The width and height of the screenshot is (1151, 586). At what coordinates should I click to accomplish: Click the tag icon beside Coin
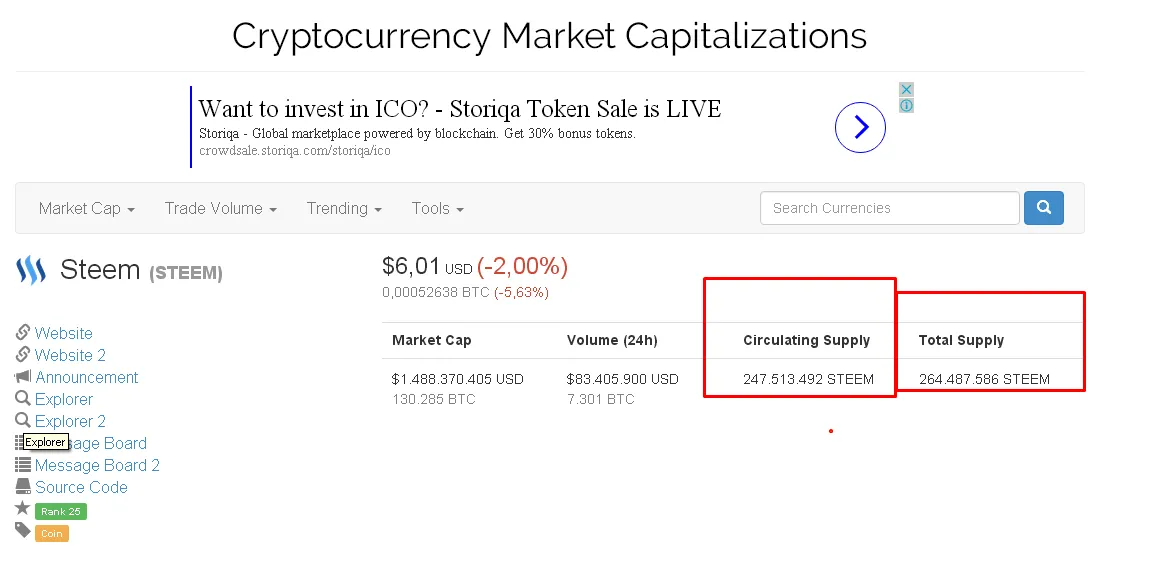pos(23,530)
